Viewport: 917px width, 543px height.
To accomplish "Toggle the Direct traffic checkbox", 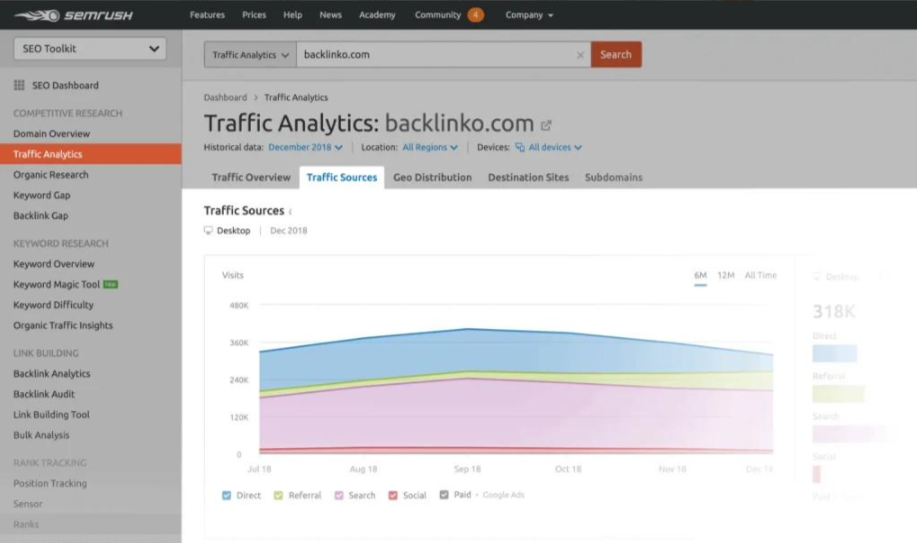I will [x=226, y=495].
